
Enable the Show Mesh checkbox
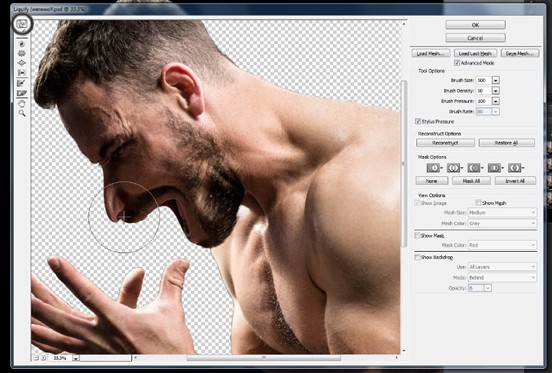478,203
